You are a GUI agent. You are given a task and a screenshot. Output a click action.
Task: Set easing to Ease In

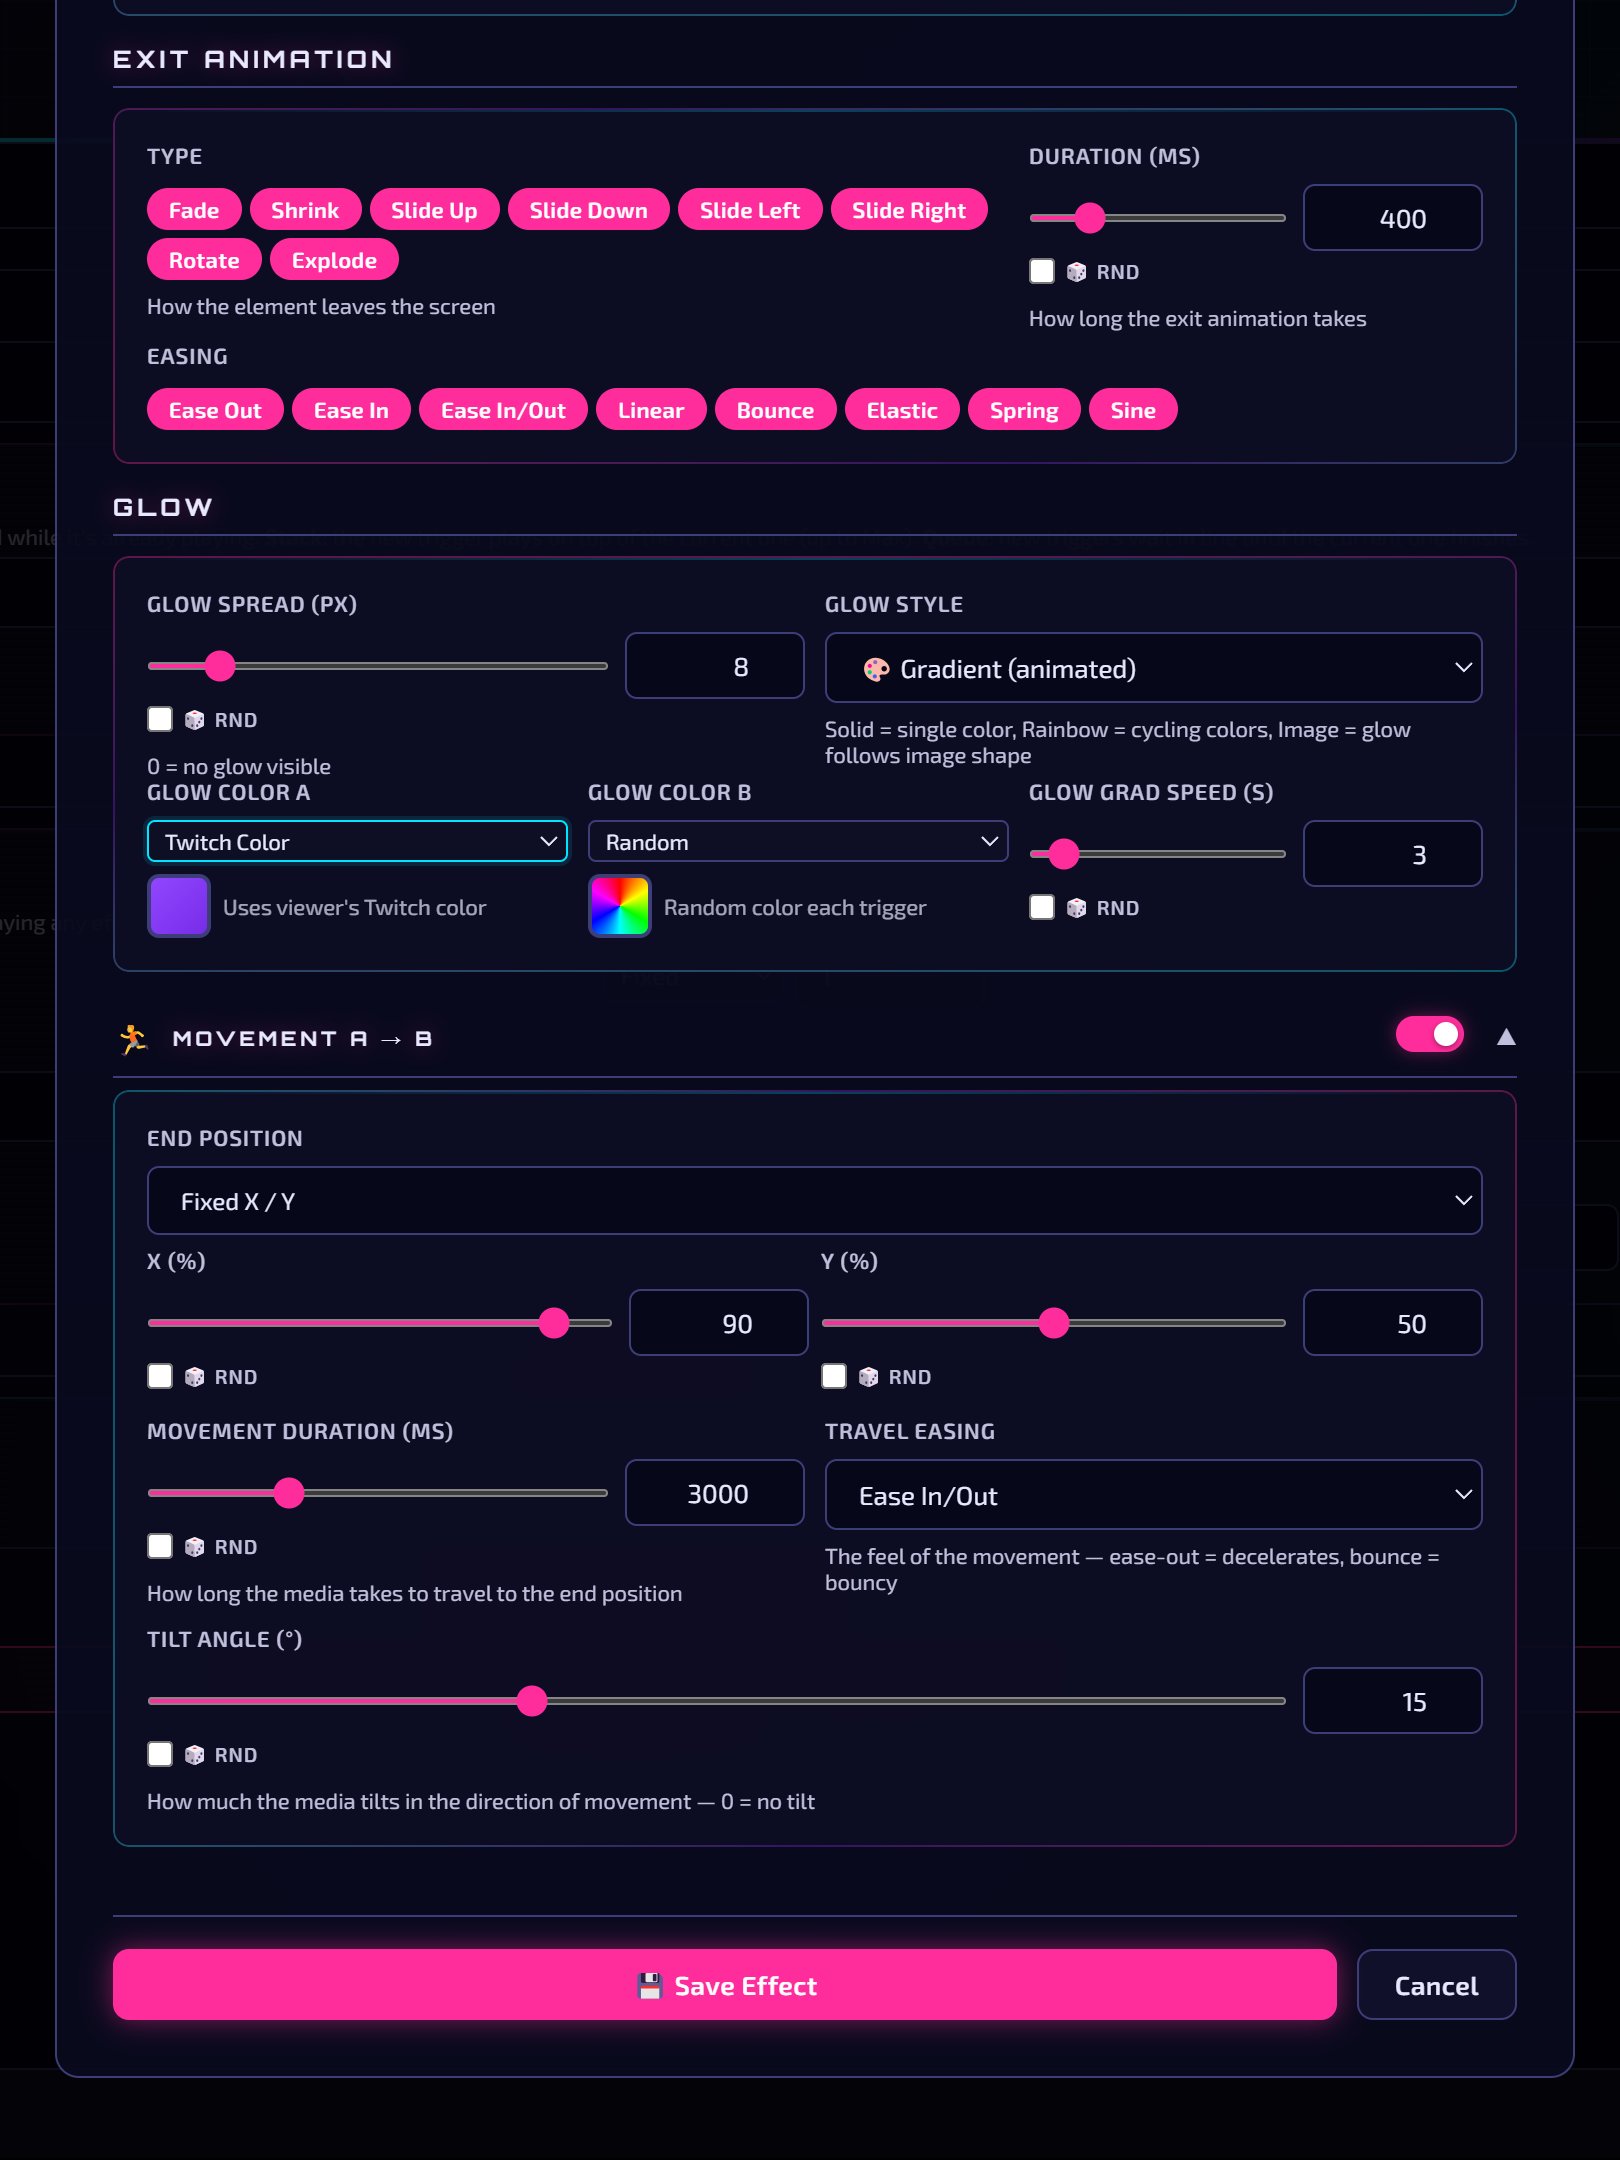351,410
